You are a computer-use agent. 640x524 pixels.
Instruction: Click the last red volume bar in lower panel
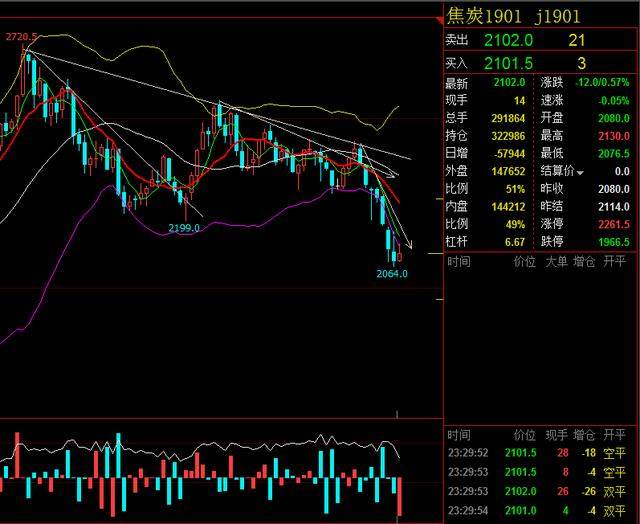tap(400, 497)
